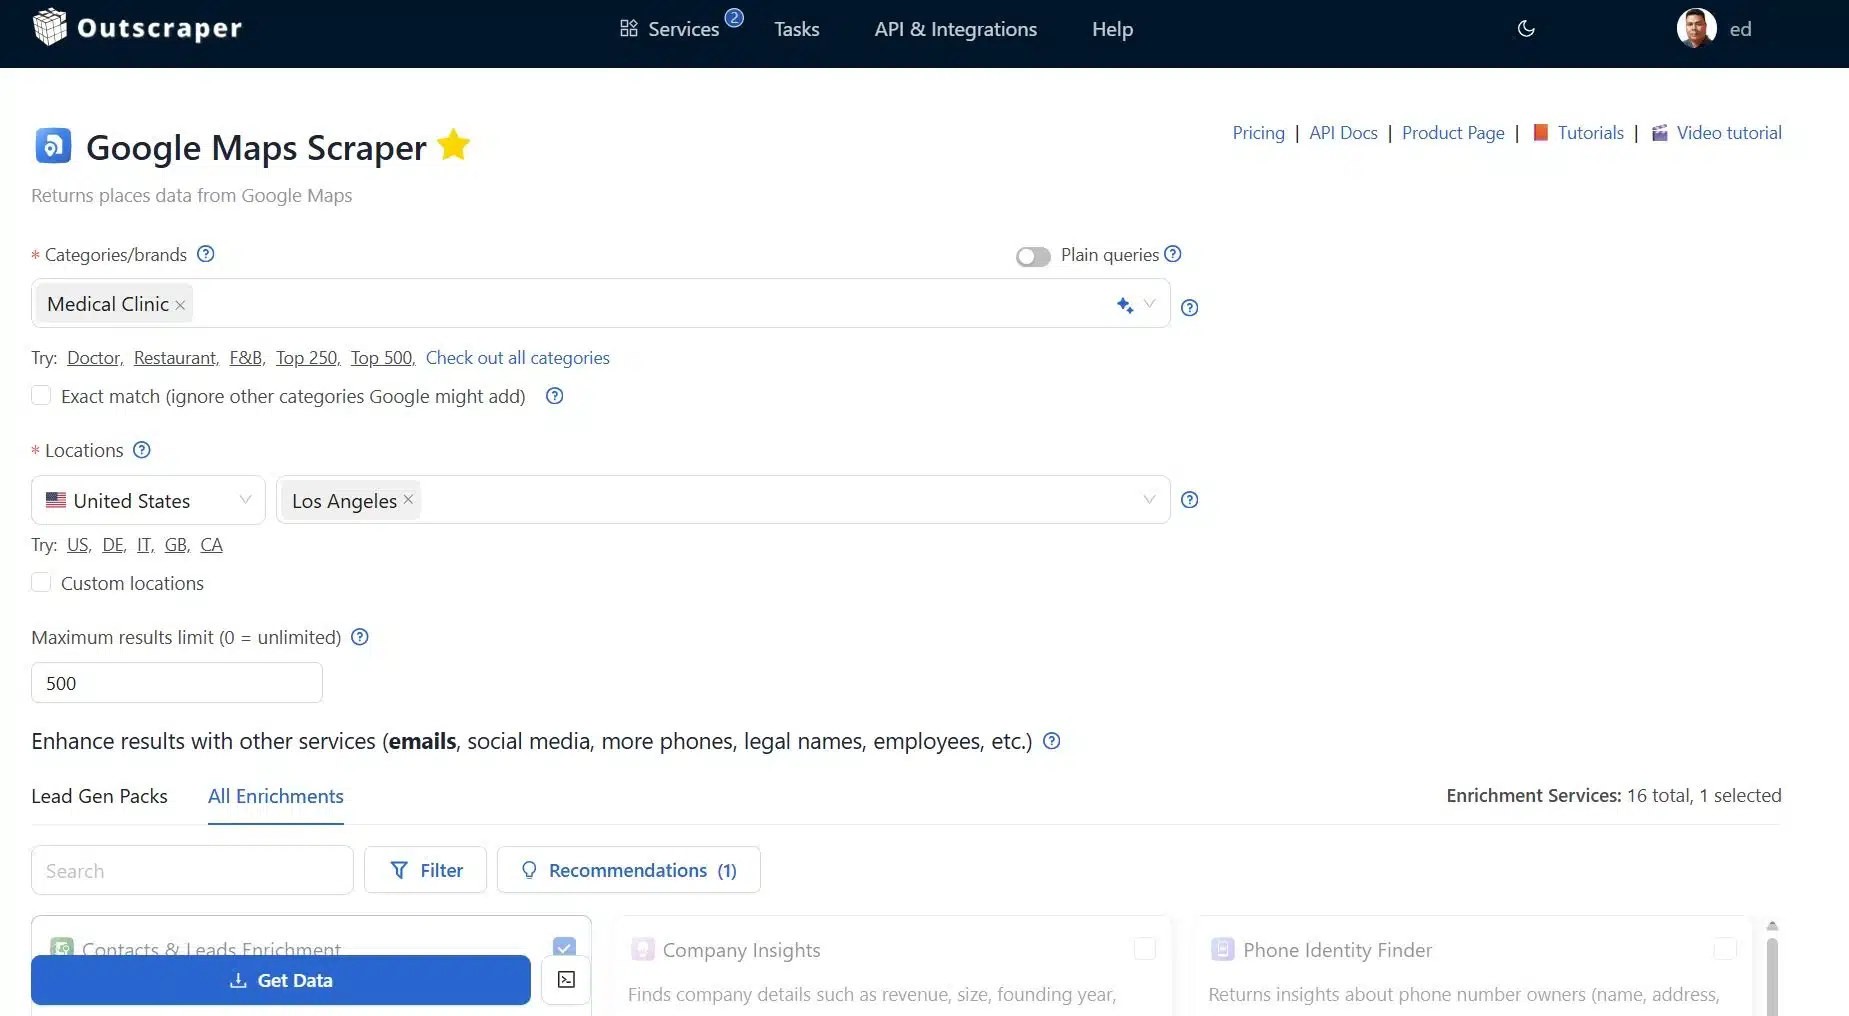Check the Exact match checkbox
1849x1016 pixels.
click(x=41, y=396)
